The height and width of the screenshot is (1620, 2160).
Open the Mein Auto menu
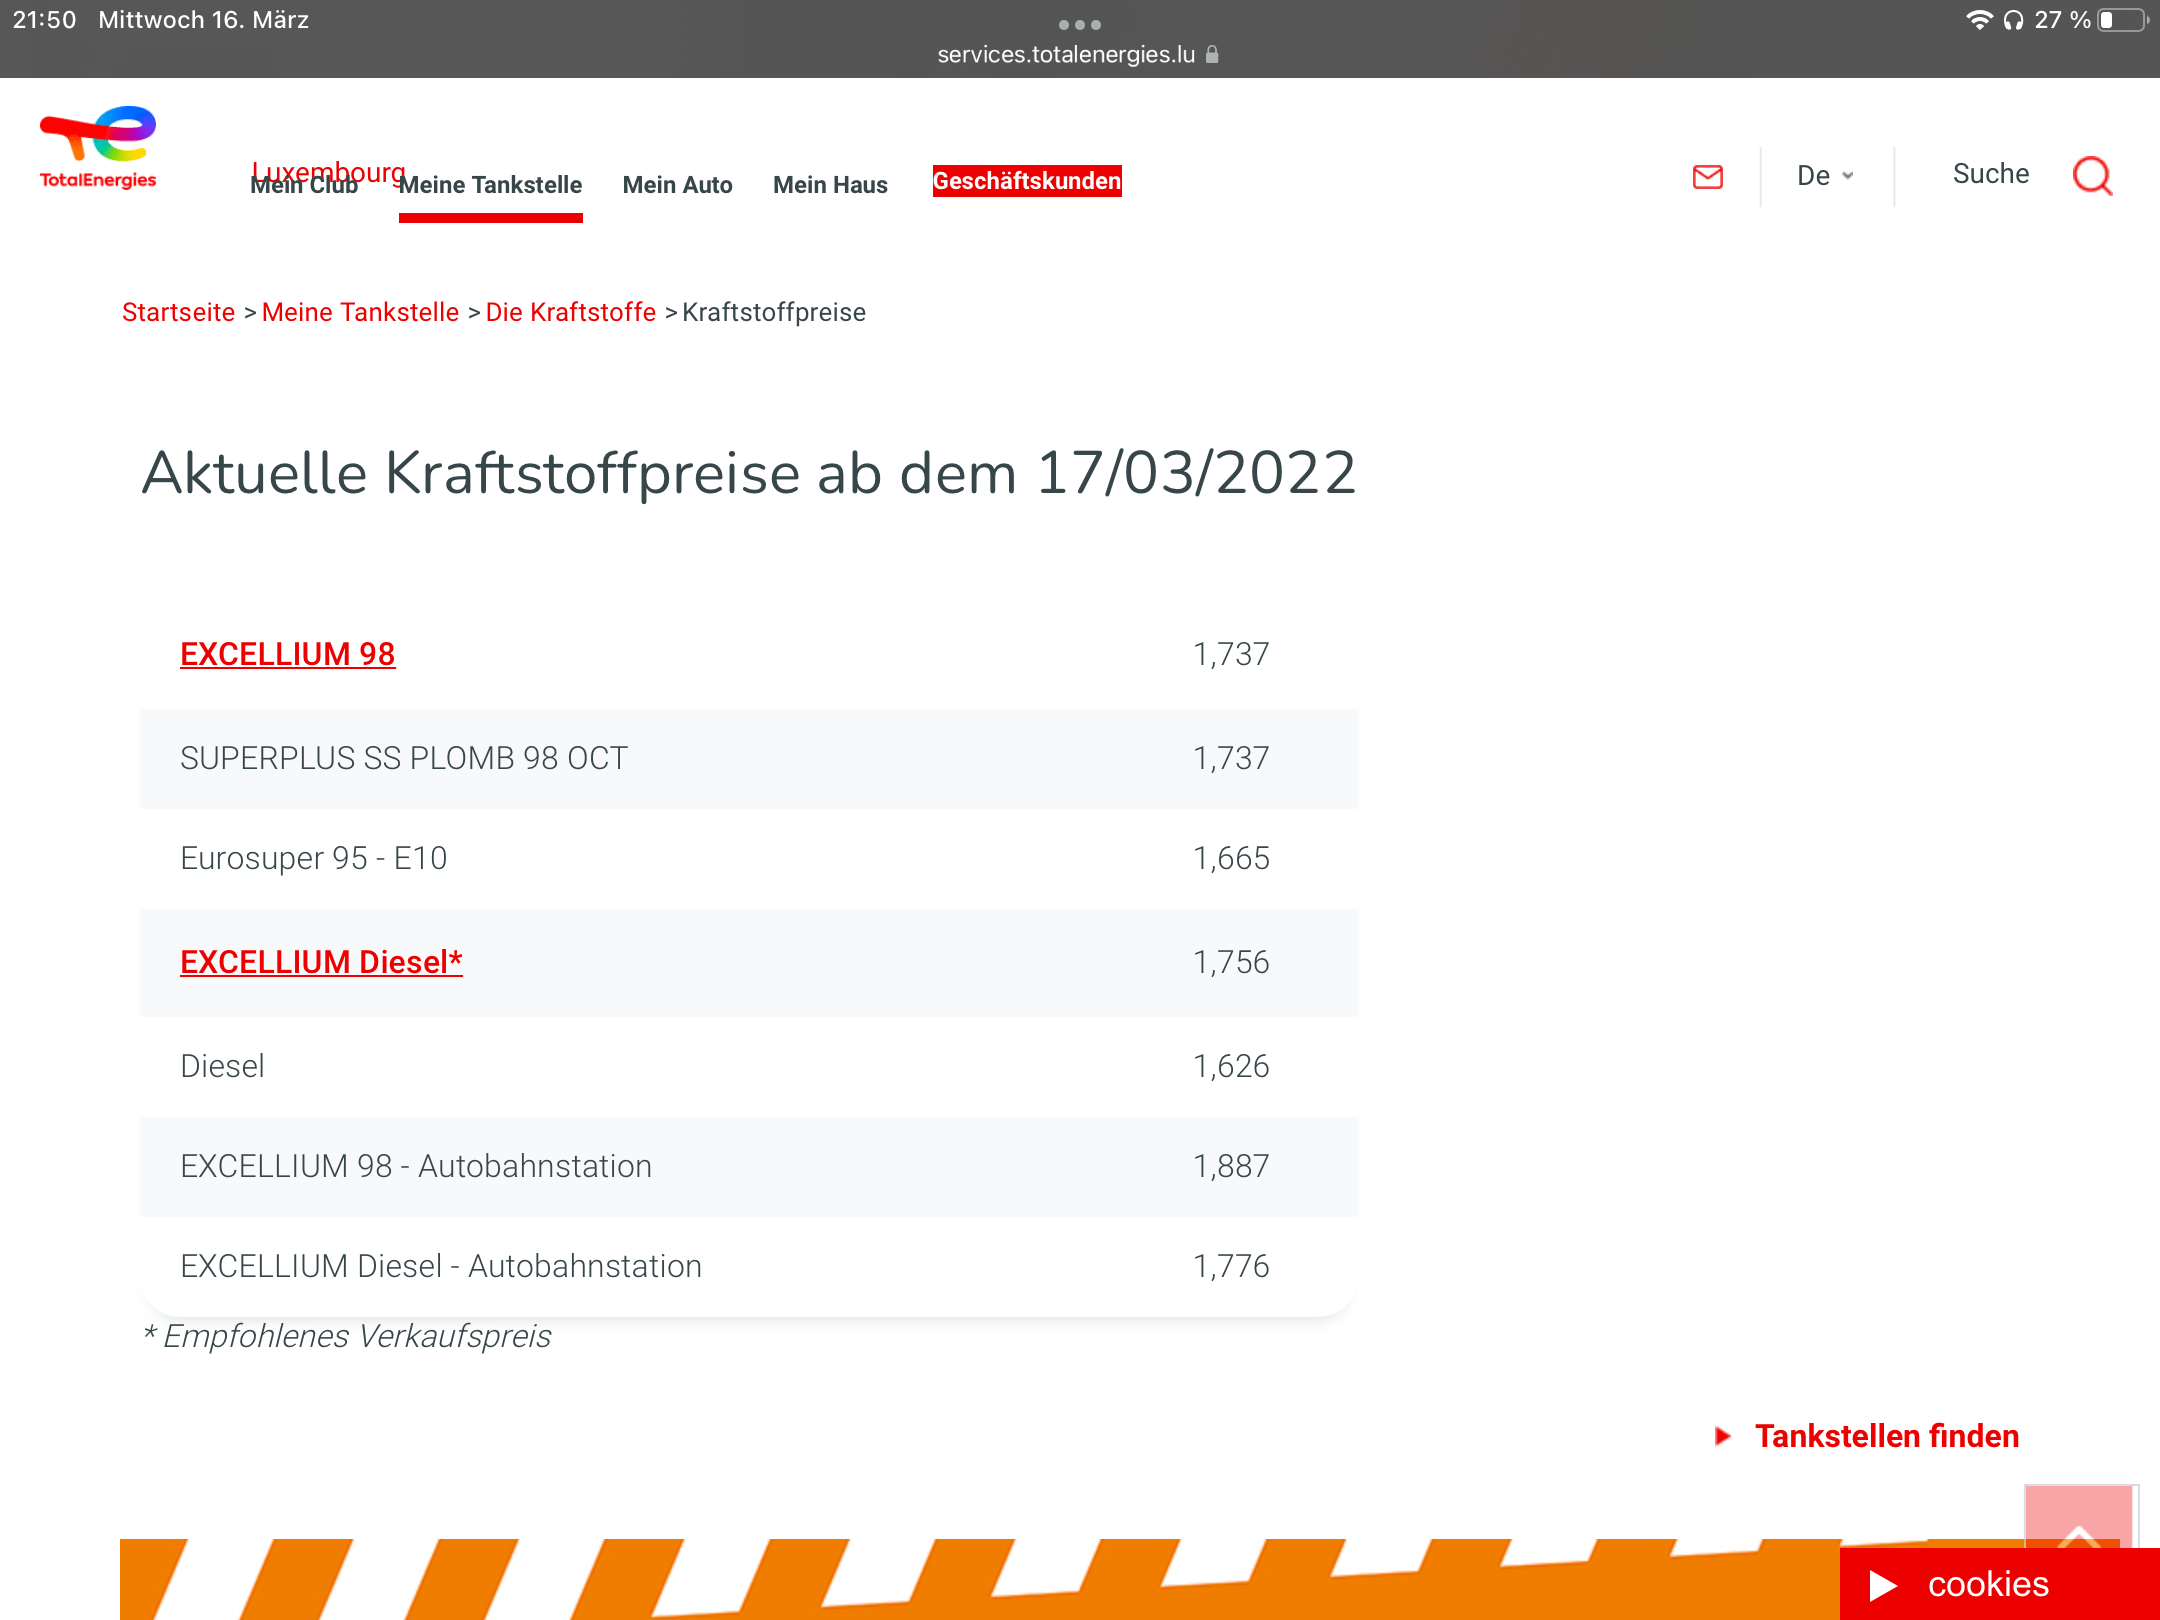[677, 185]
